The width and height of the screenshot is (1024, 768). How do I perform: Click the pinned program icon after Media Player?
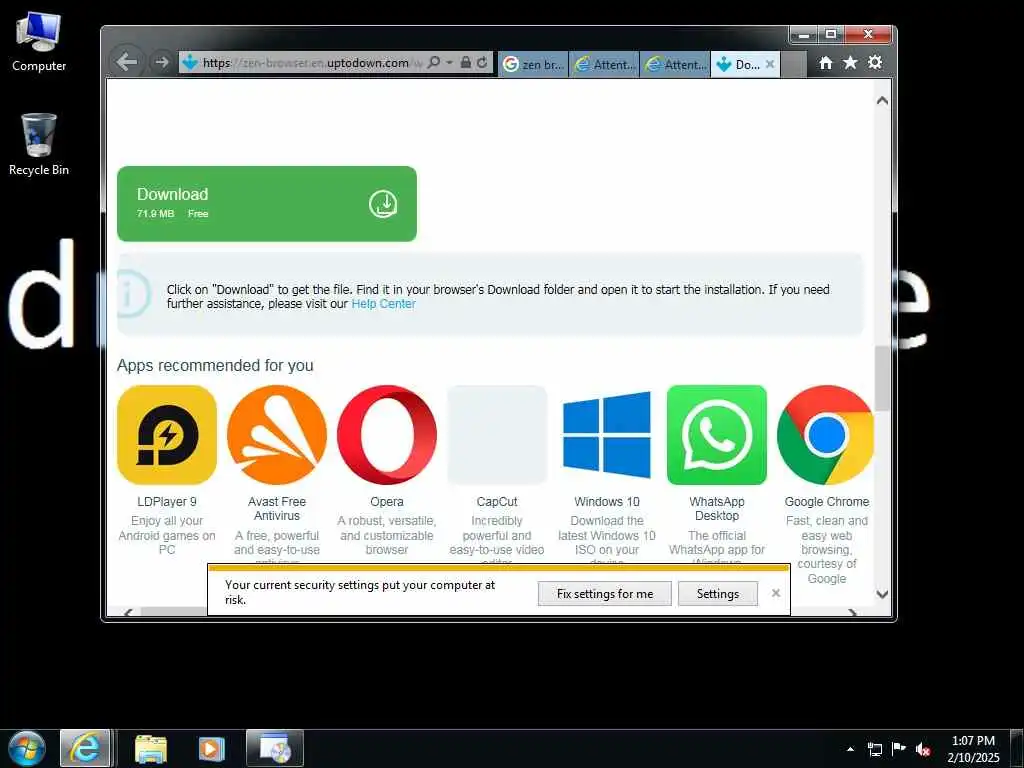click(x=275, y=748)
